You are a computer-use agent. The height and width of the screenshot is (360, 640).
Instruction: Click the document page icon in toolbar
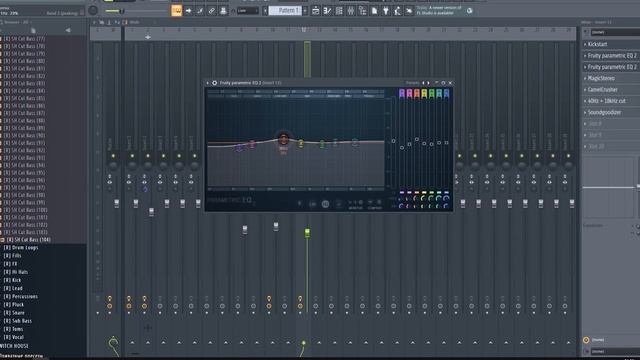click(374, 11)
